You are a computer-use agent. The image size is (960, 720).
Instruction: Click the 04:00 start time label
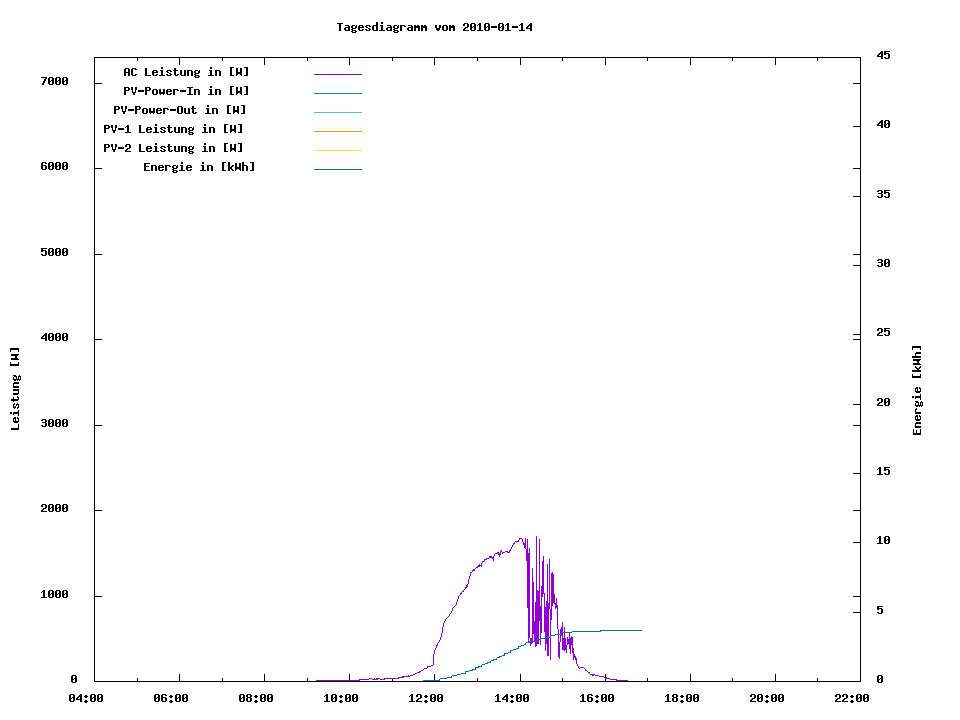(86, 698)
